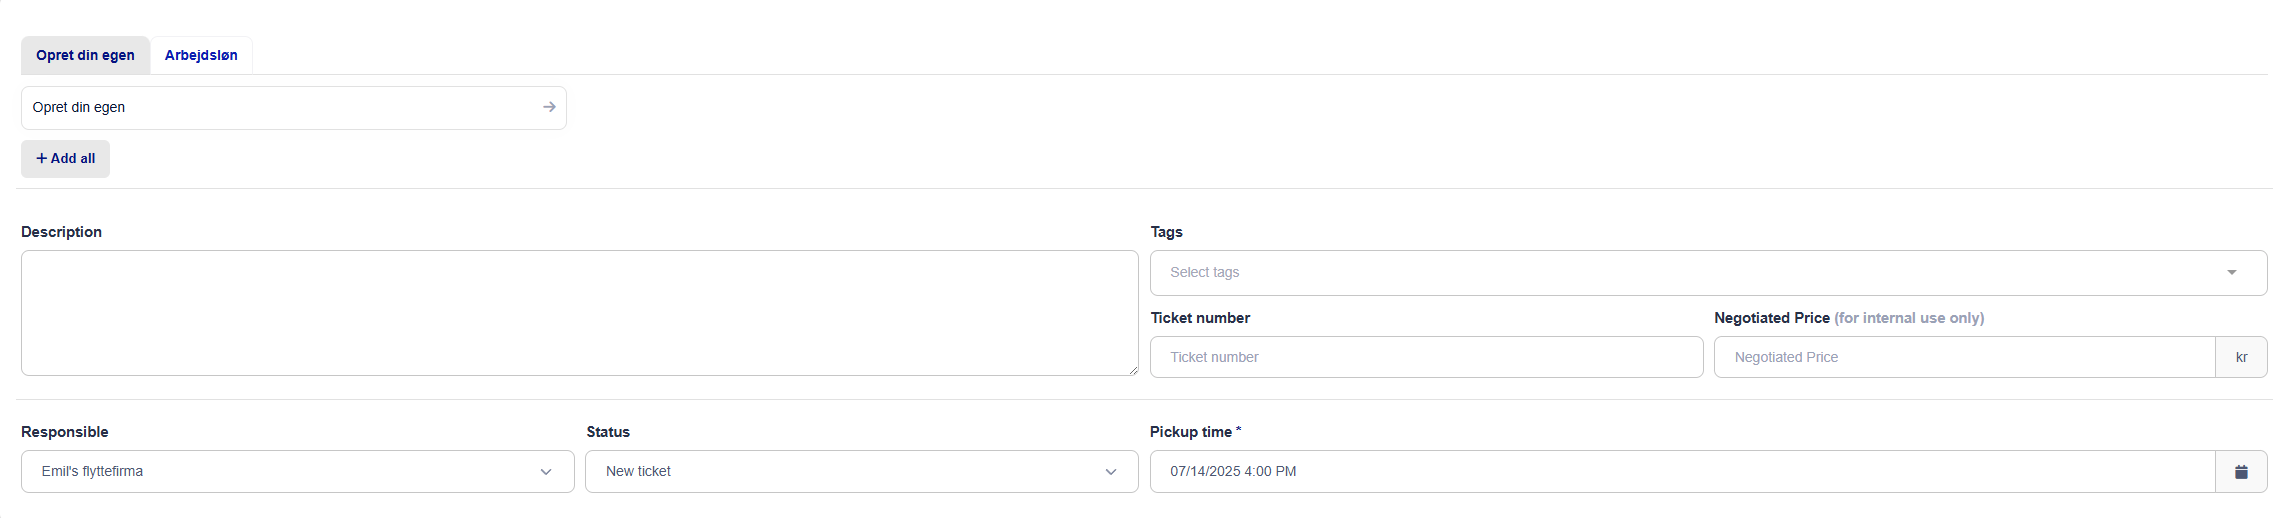Expand the Select tags dropdown arrow

click(x=2232, y=273)
